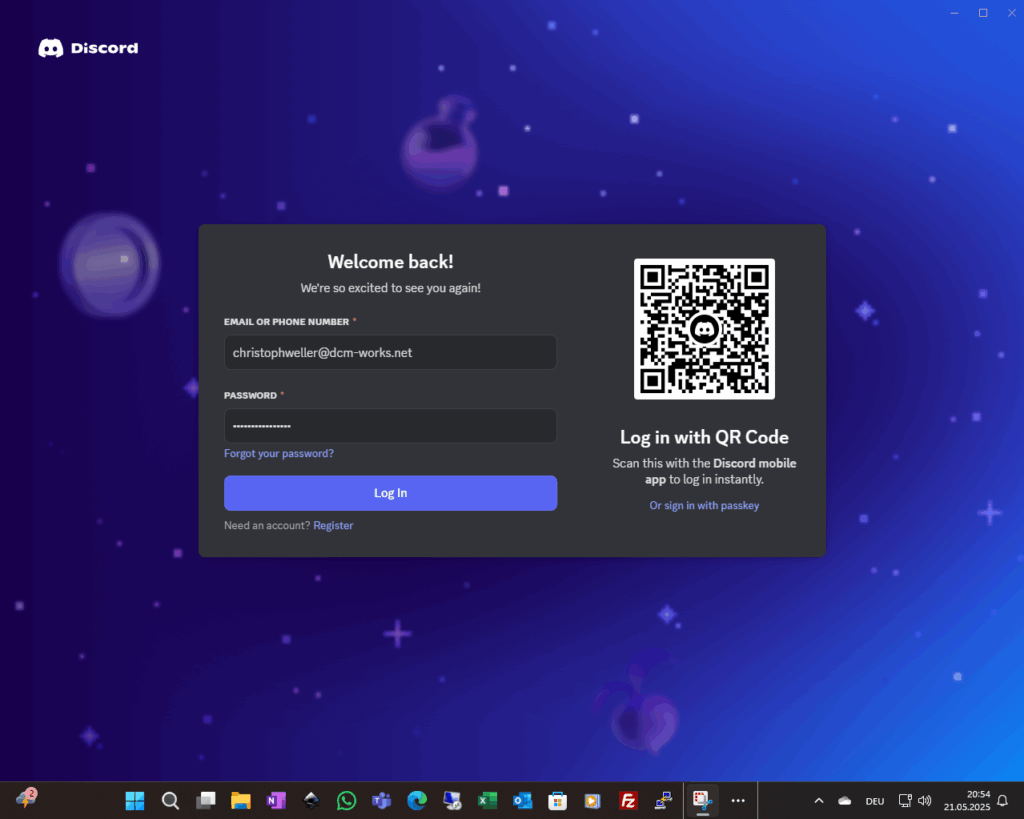Click the Log In button
The height and width of the screenshot is (819, 1024).
(390, 493)
